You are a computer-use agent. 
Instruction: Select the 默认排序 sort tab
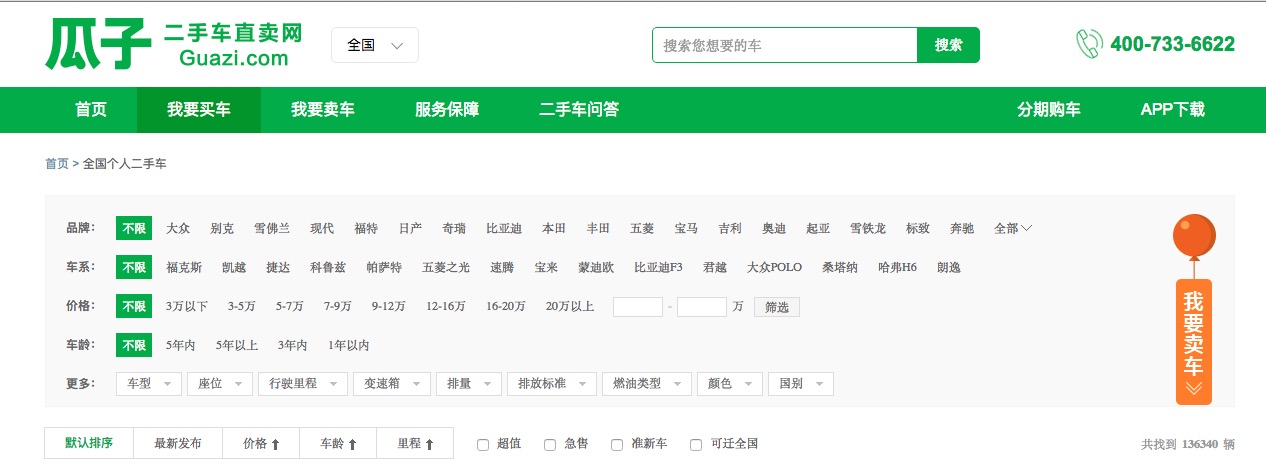(x=89, y=443)
